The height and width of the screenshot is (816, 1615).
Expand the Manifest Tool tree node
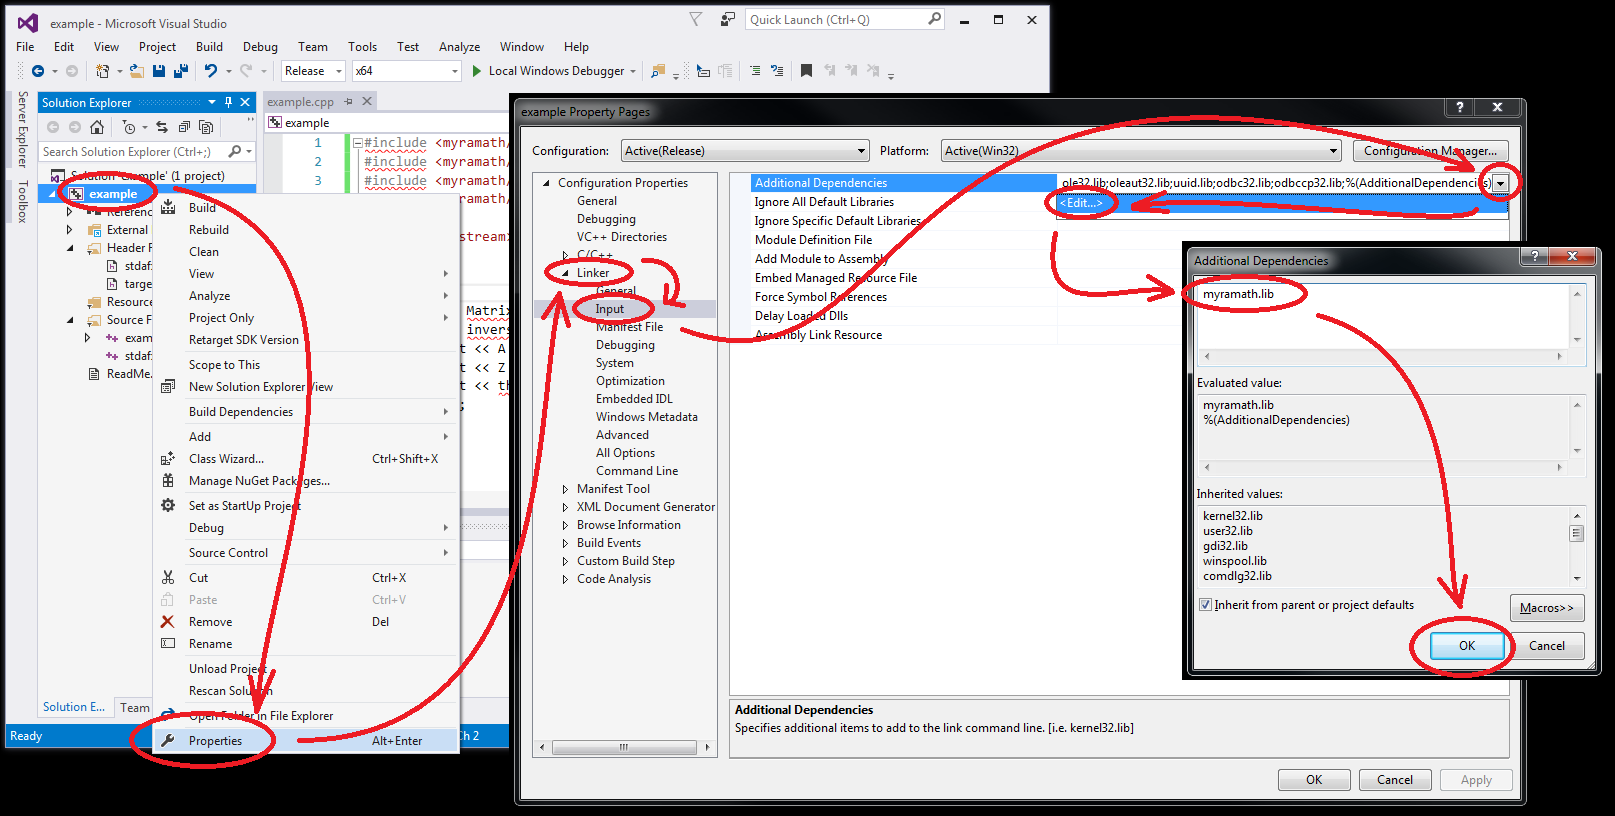566,489
